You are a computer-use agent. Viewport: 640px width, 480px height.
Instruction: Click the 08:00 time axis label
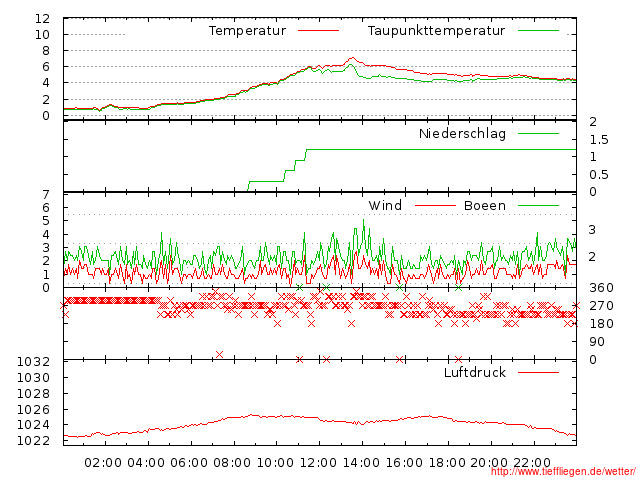232,463
